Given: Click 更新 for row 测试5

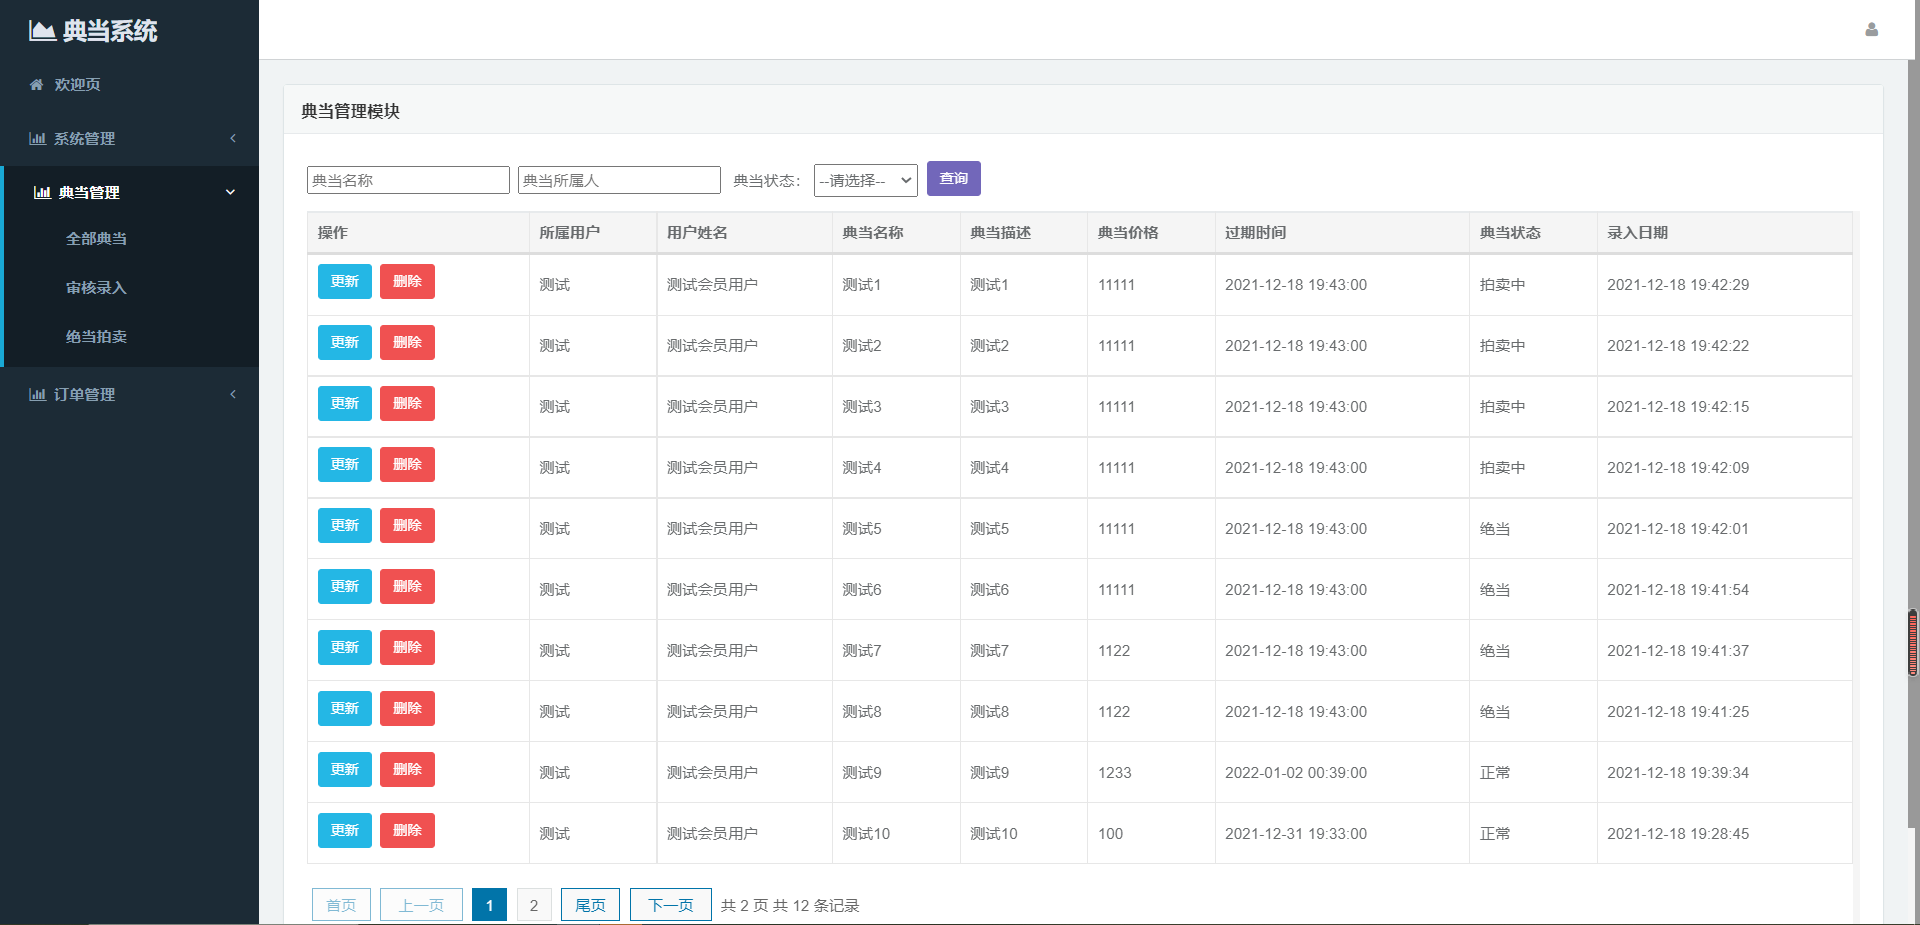Looking at the screenshot, I should (345, 526).
